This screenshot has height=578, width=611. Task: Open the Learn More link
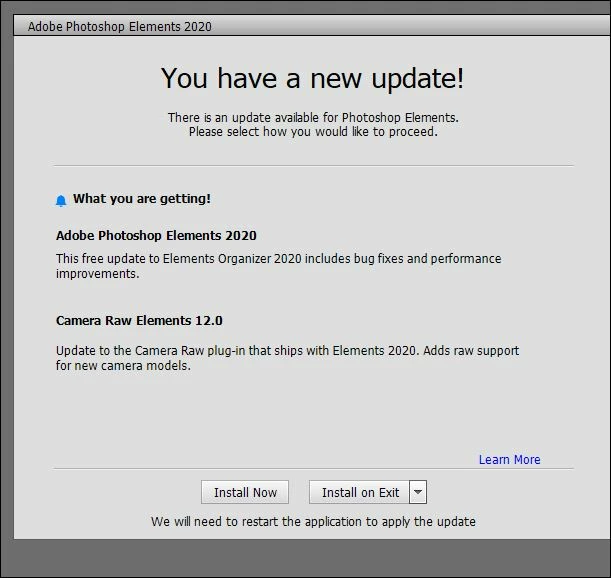[x=509, y=460]
